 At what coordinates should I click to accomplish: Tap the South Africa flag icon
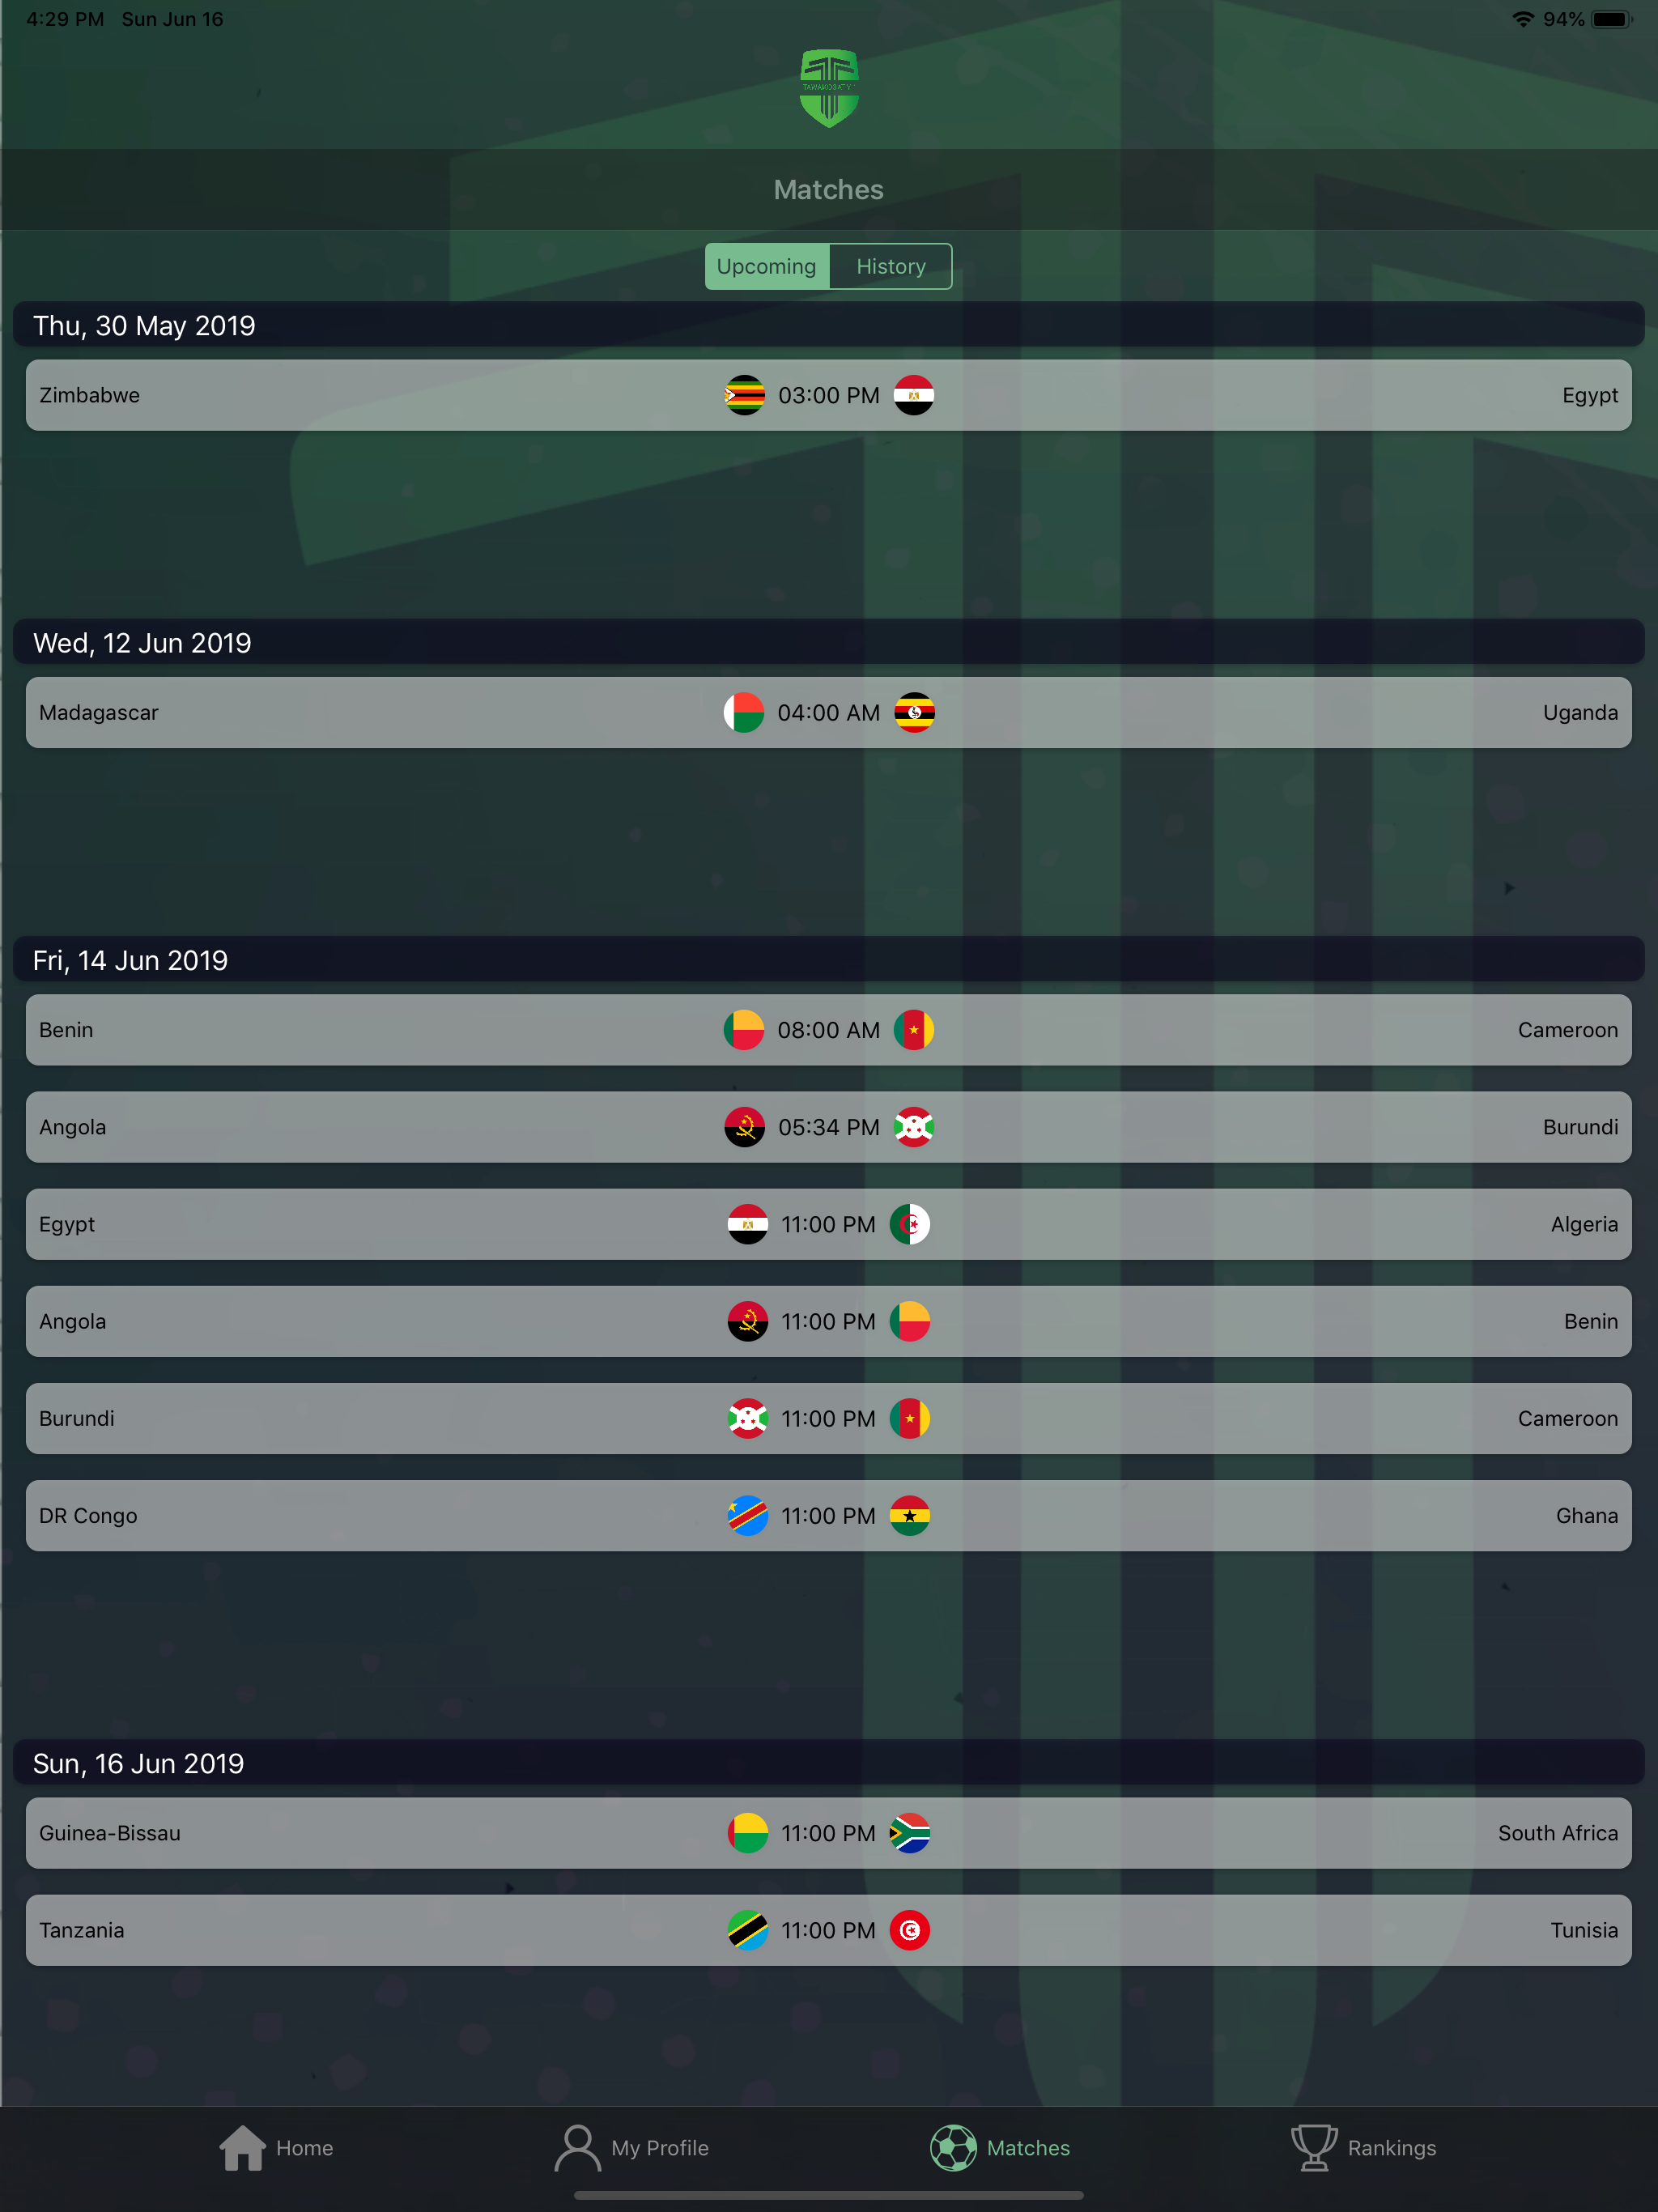click(x=910, y=1833)
